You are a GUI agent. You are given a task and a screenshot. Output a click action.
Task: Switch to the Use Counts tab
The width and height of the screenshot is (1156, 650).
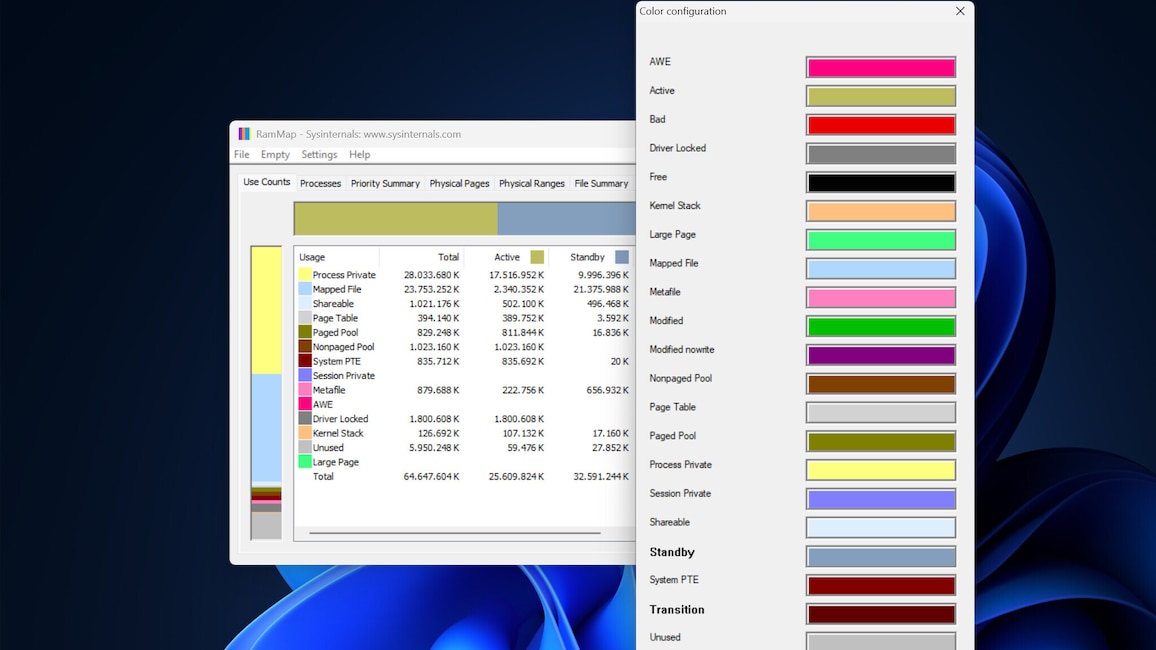point(267,182)
